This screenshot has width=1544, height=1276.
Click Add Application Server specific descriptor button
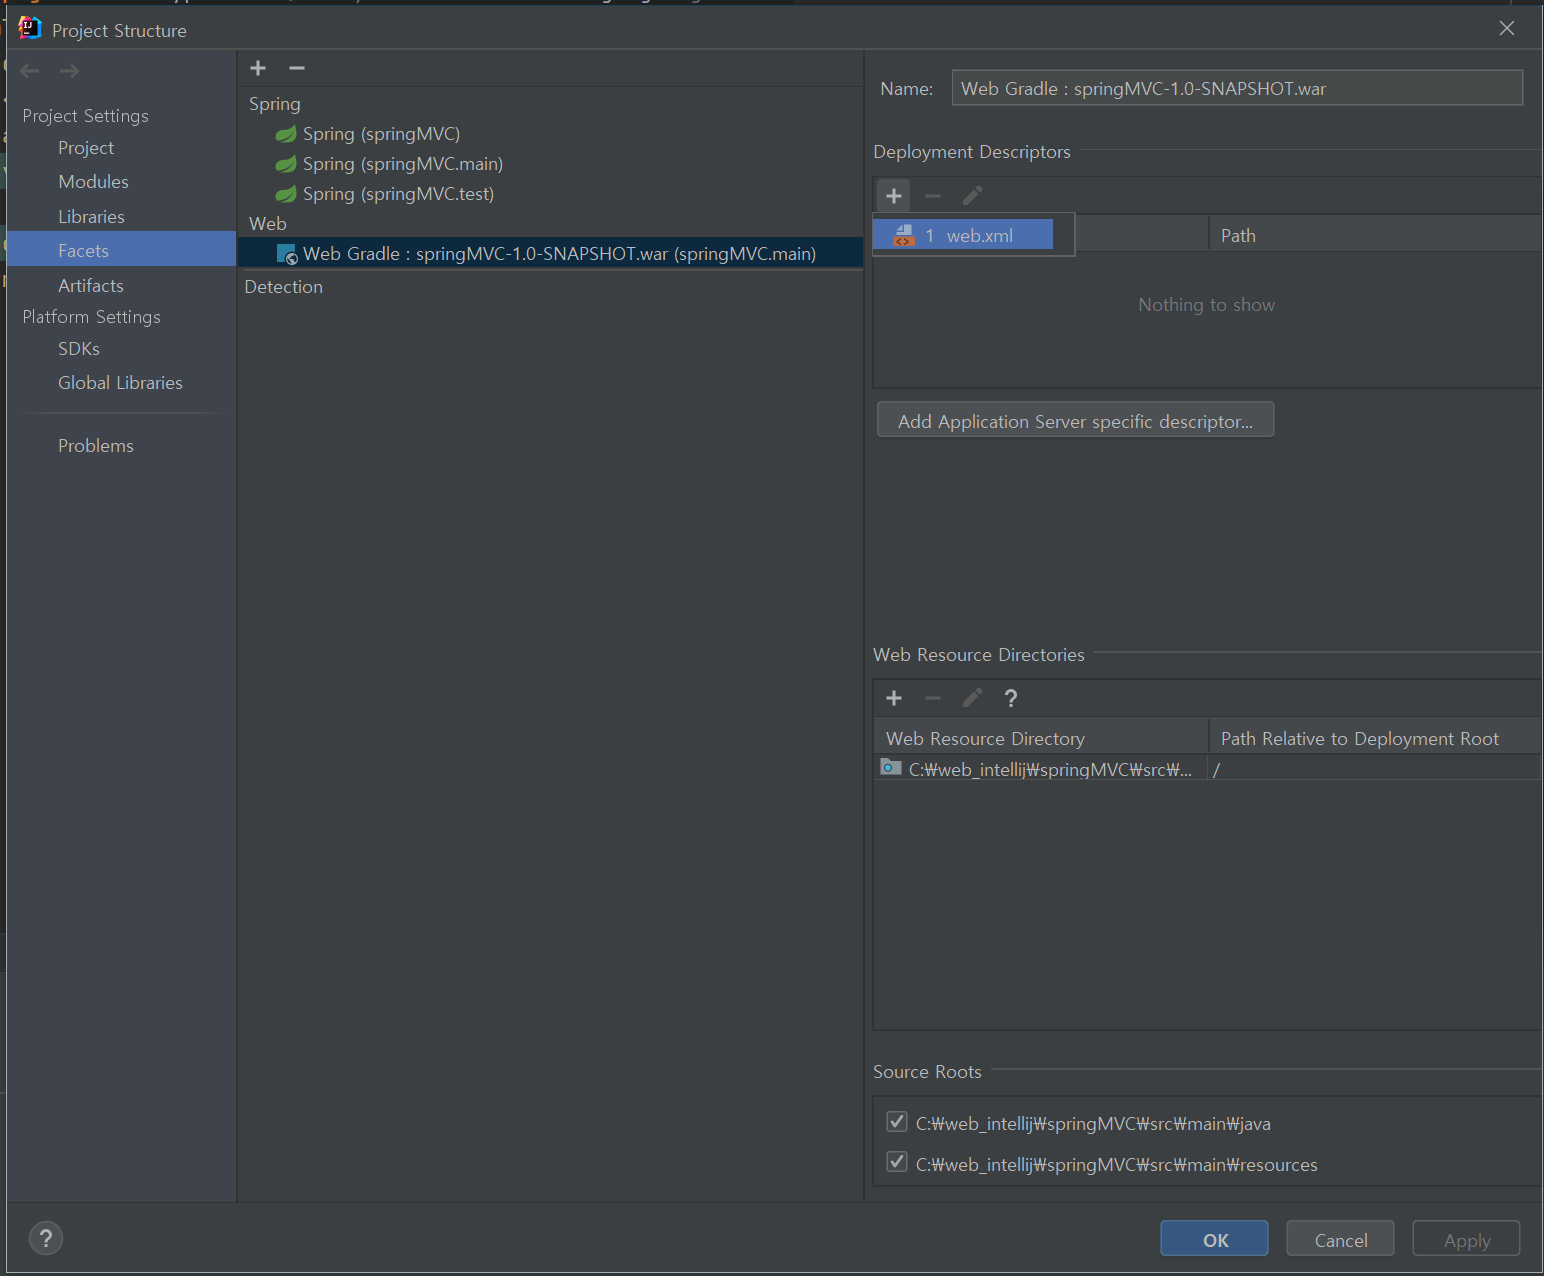[1075, 420]
